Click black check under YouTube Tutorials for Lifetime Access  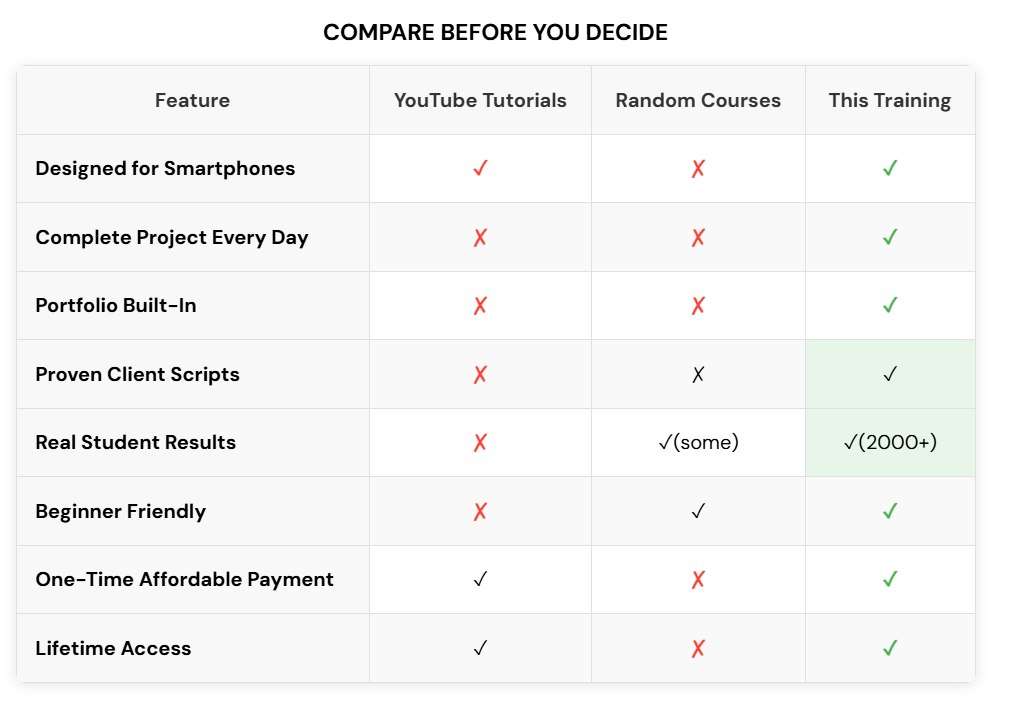point(480,648)
